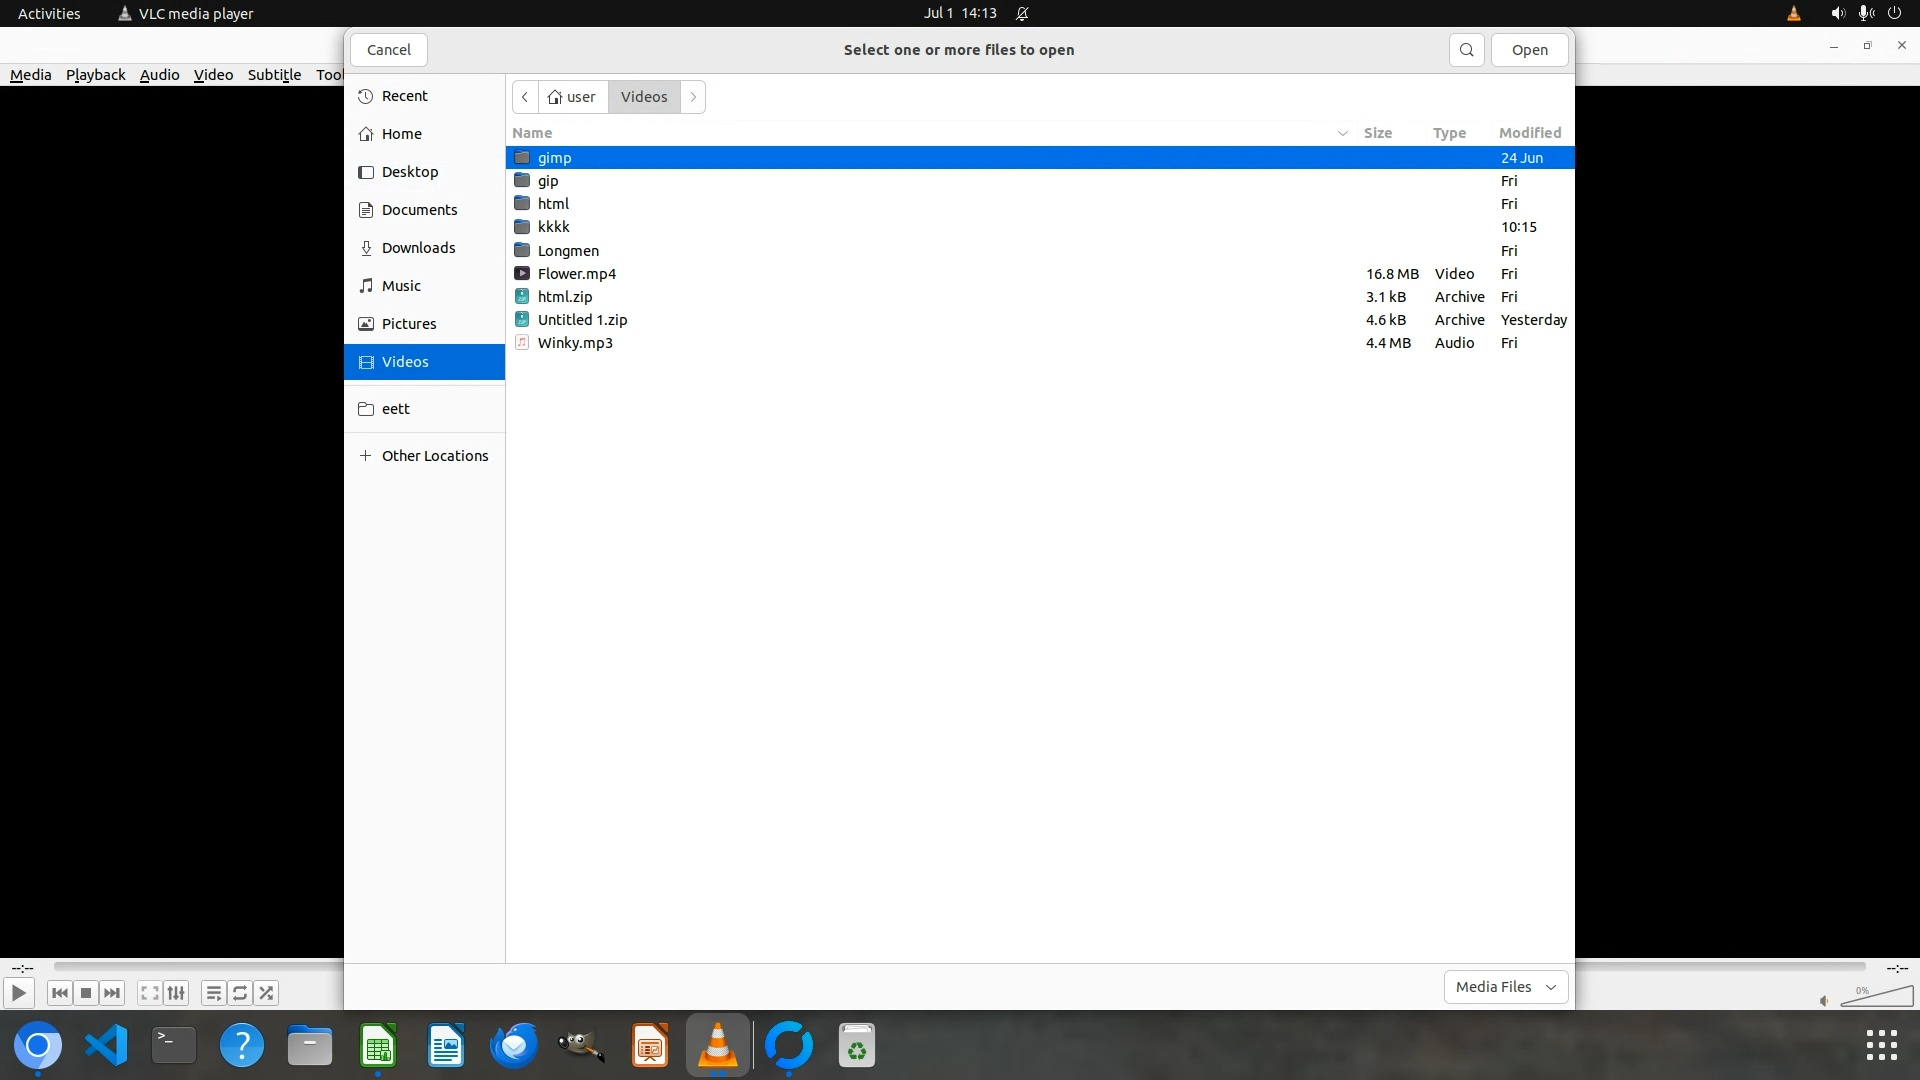Open extended settings equalizer icon
Image resolution: width=1920 pixels, height=1080 pixels.
point(176,993)
